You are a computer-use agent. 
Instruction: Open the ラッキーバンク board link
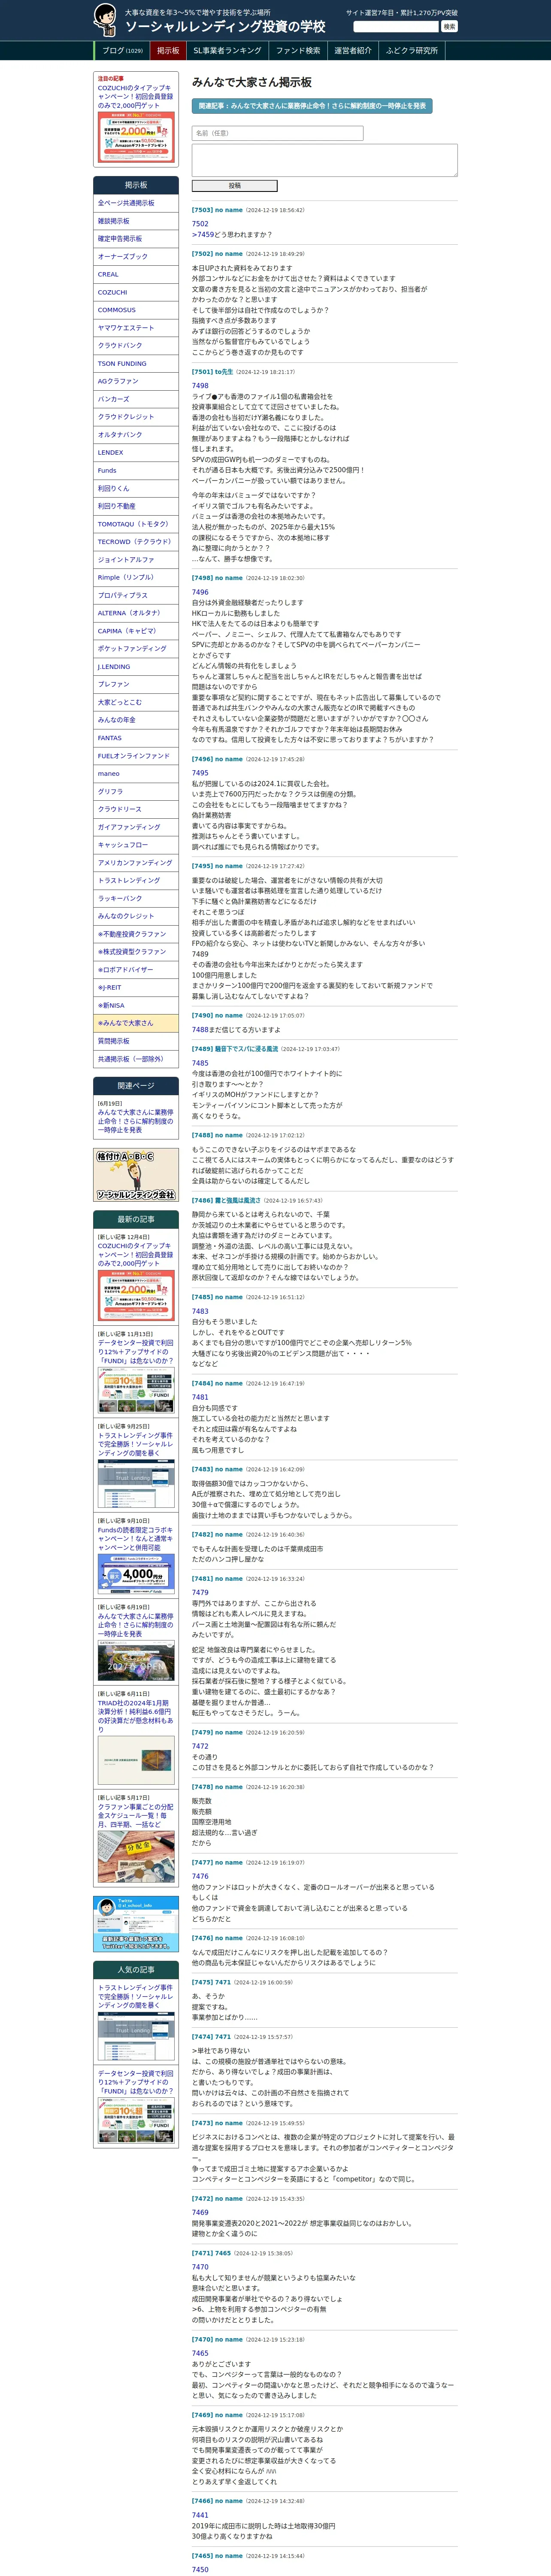click(136, 898)
